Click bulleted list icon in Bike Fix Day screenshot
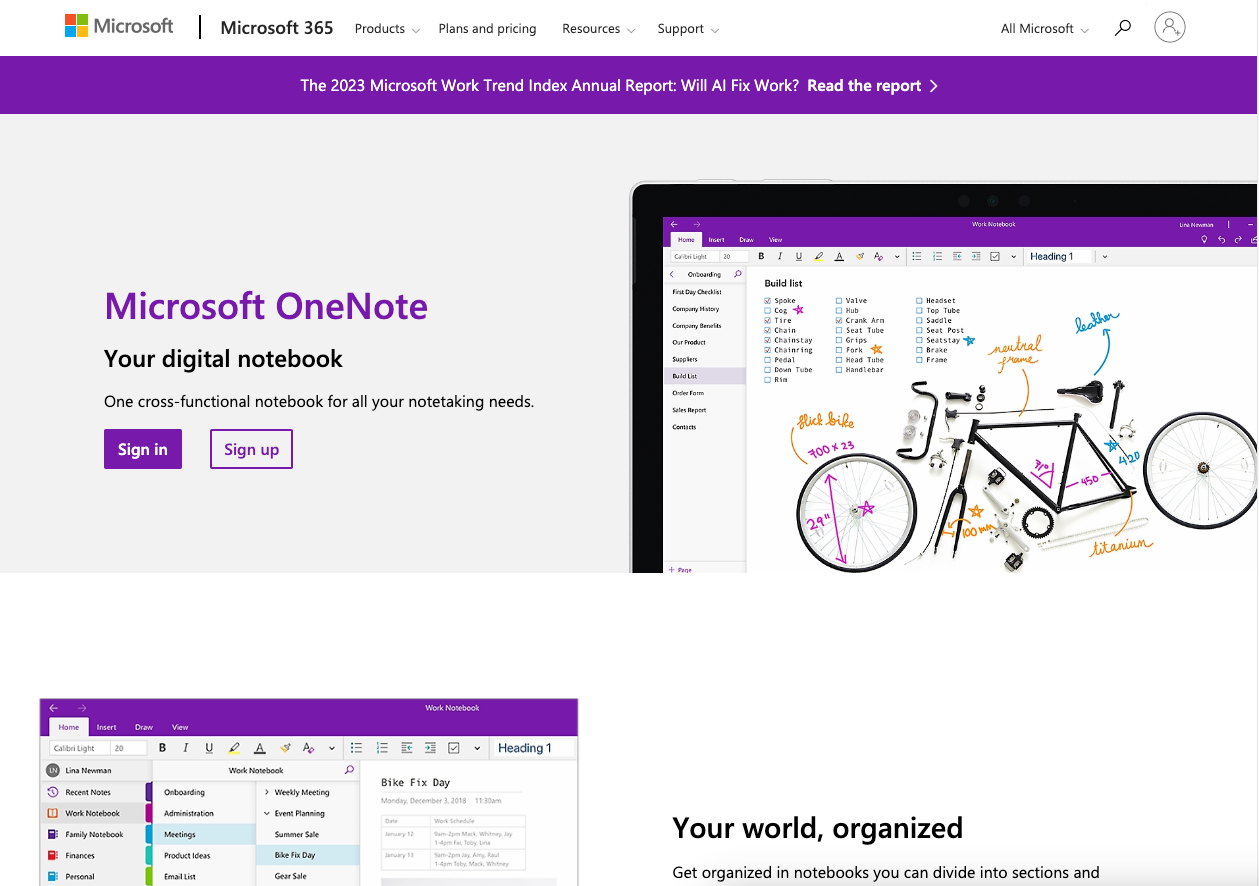This screenshot has height=886, width=1259. [x=357, y=748]
